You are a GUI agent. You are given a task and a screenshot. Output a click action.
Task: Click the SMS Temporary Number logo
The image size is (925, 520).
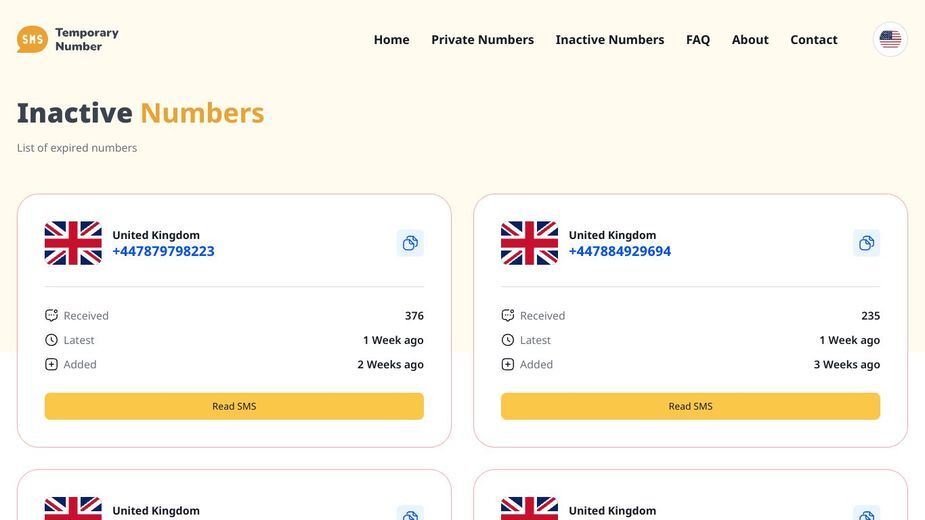(x=68, y=40)
